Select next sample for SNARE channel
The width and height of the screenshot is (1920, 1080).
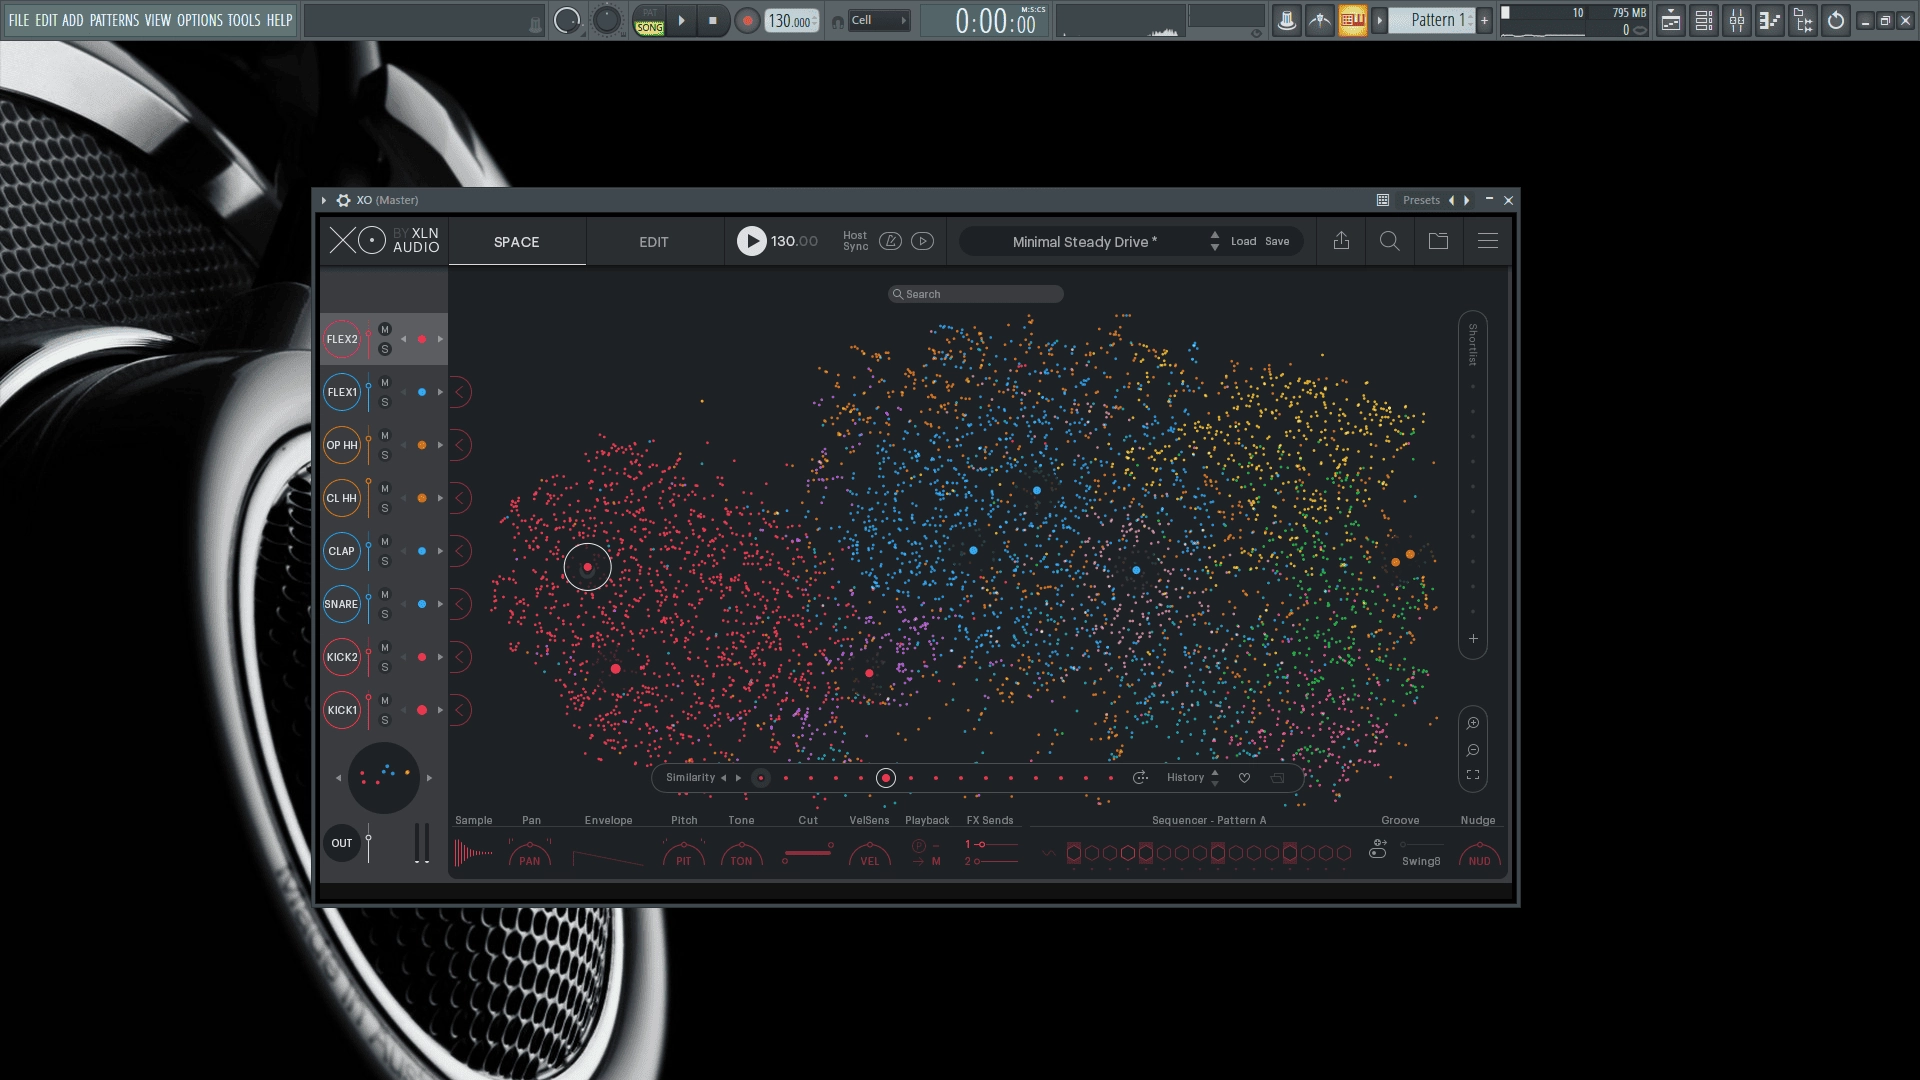click(440, 604)
